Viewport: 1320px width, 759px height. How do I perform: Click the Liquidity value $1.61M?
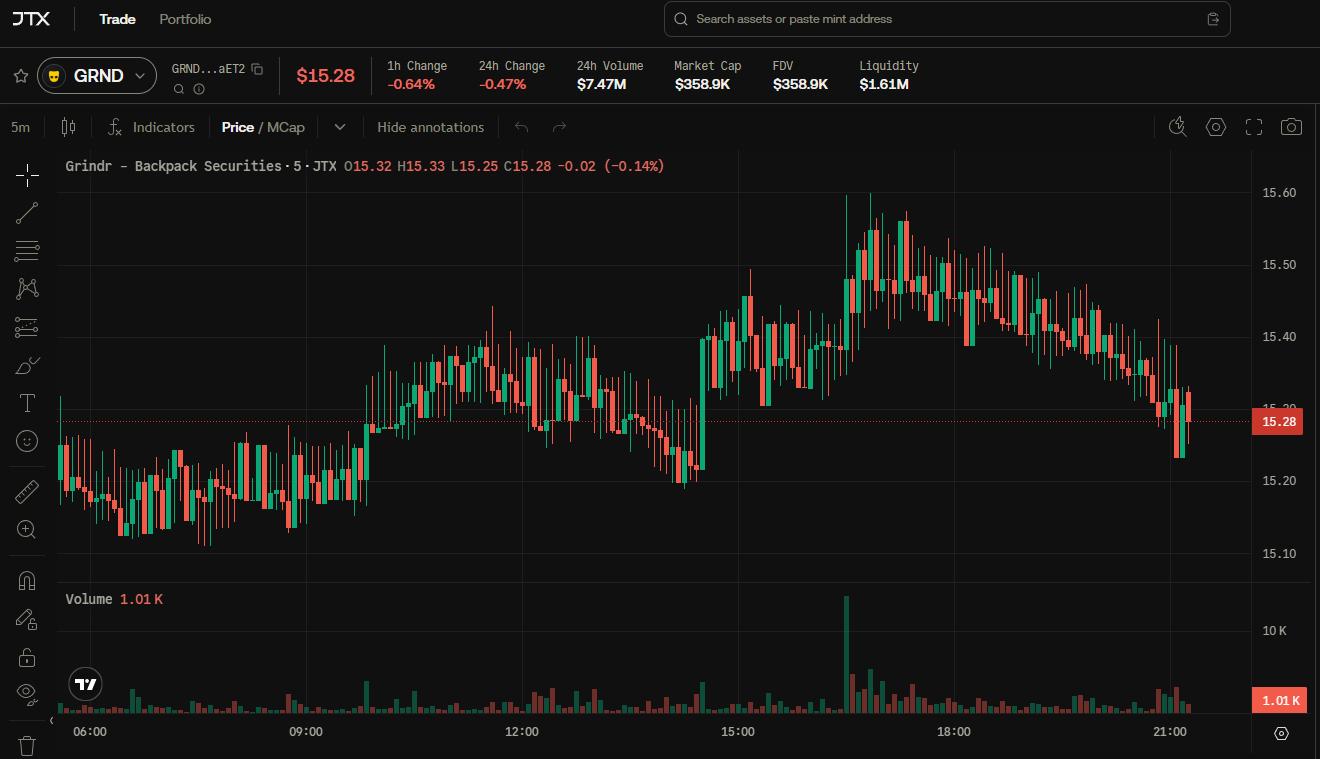(884, 84)
